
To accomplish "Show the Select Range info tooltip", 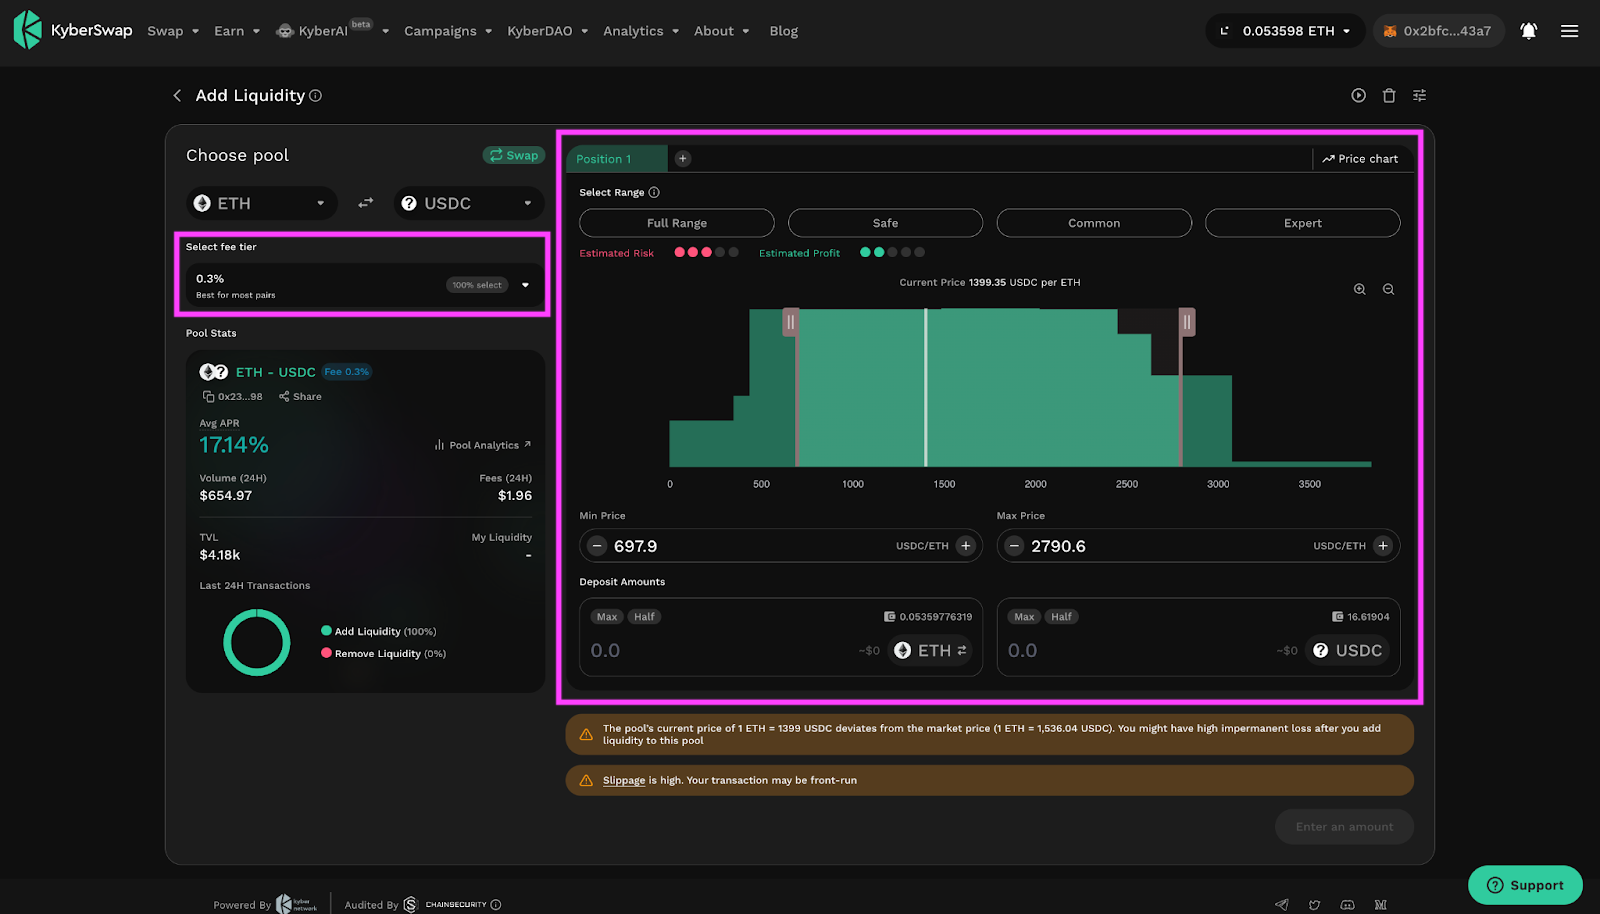I will click(x=654, y=192).
